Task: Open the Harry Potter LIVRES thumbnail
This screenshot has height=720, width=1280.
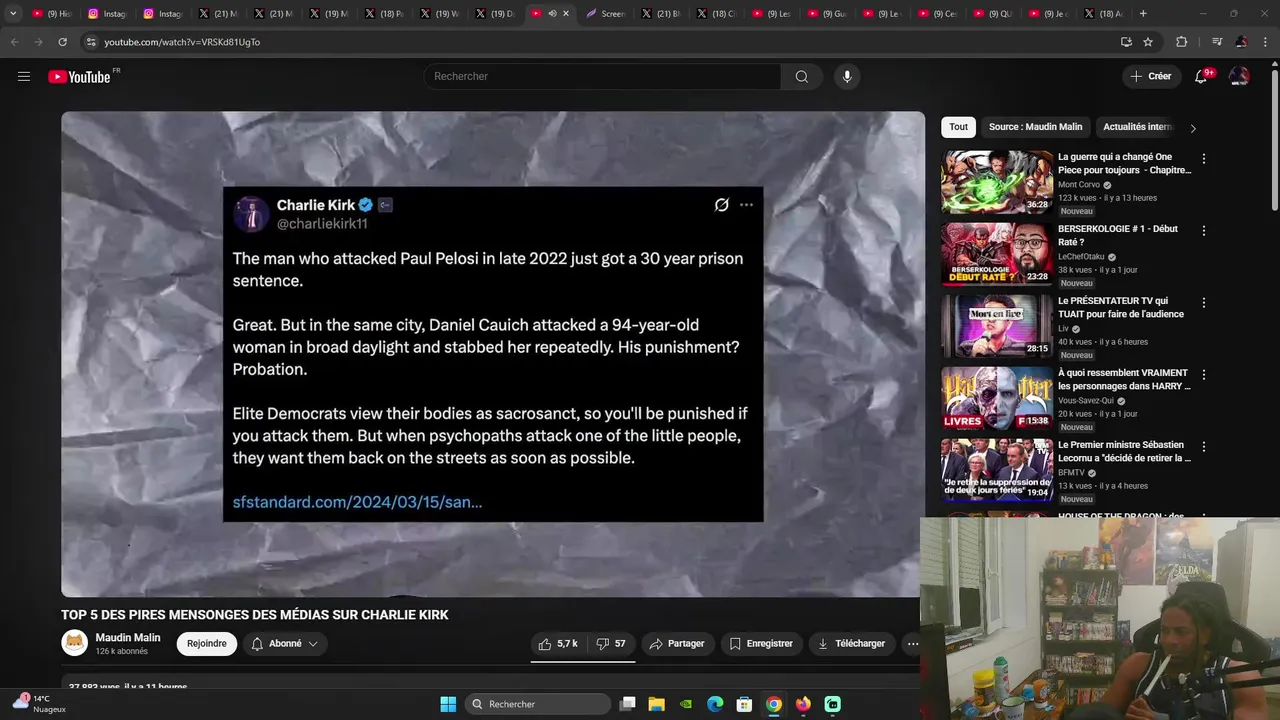Action: (997, 398)
